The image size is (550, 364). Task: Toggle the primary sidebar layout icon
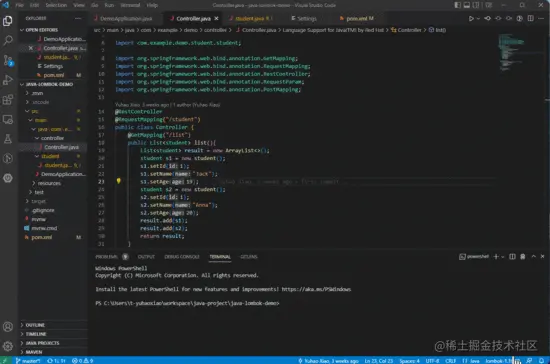click(457, 5)
